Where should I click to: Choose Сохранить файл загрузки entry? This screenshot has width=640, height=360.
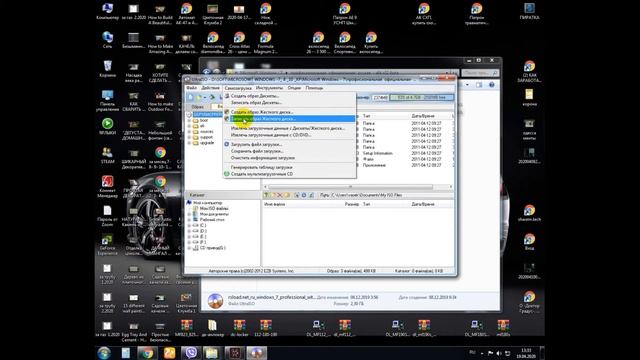click(x=289, y=151)
